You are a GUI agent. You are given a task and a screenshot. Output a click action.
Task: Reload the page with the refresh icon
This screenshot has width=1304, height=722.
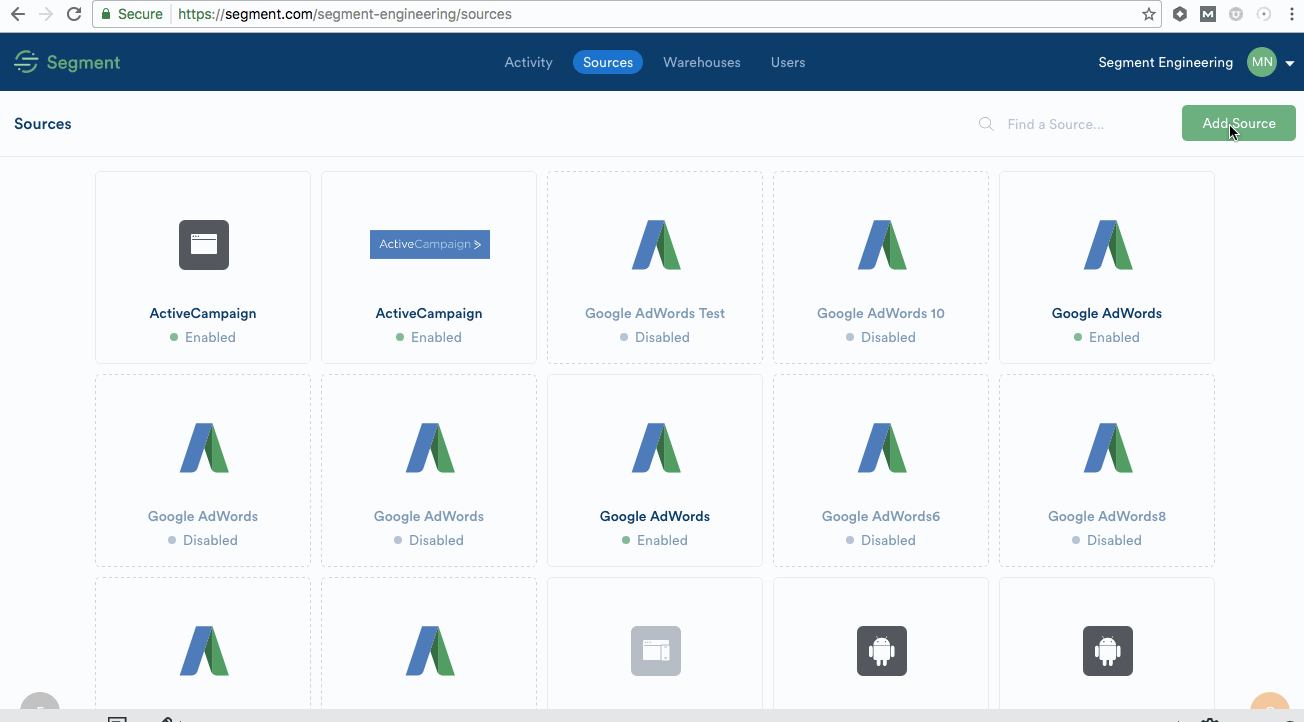point(73,14)
